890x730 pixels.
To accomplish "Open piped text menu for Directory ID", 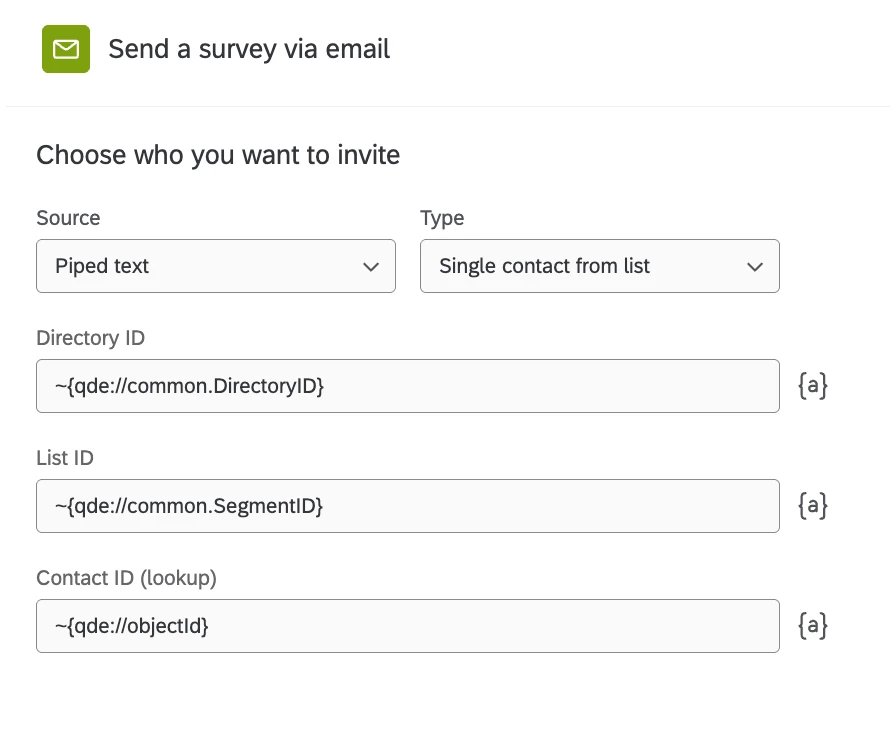I will coord(812,386).
